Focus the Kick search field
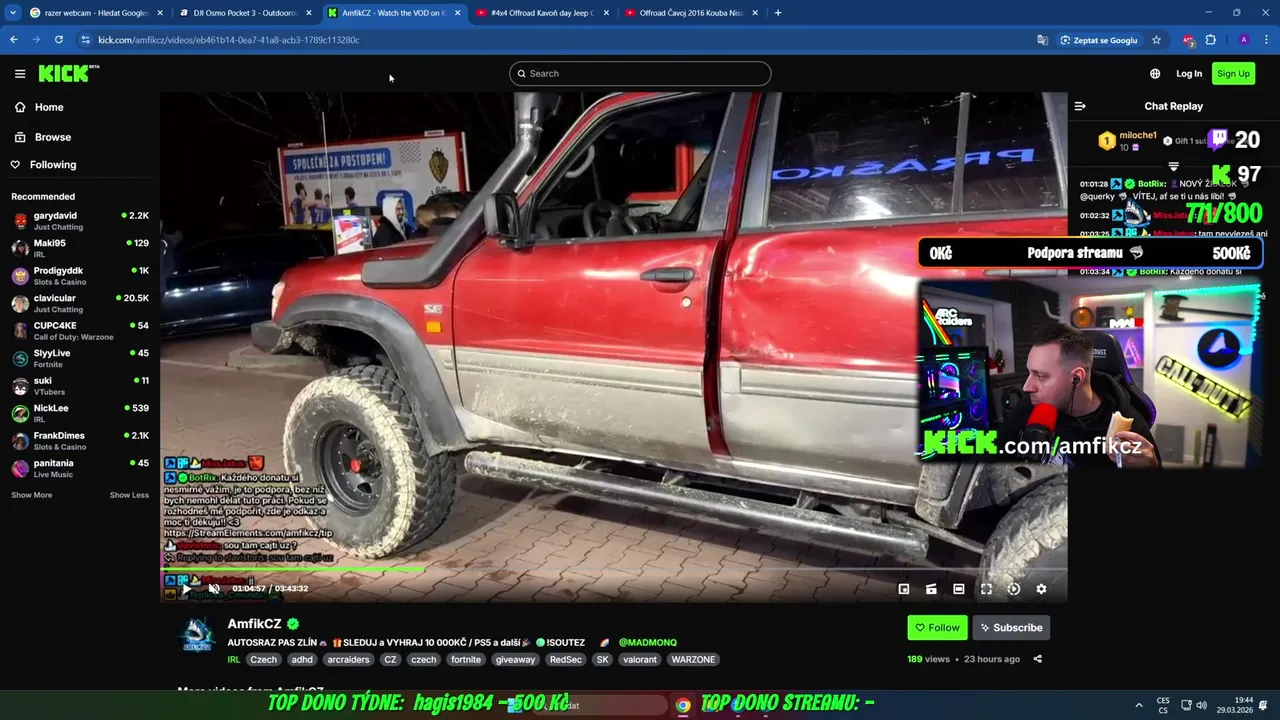The height and width of the screenshot is (720, 1280). 640,73
